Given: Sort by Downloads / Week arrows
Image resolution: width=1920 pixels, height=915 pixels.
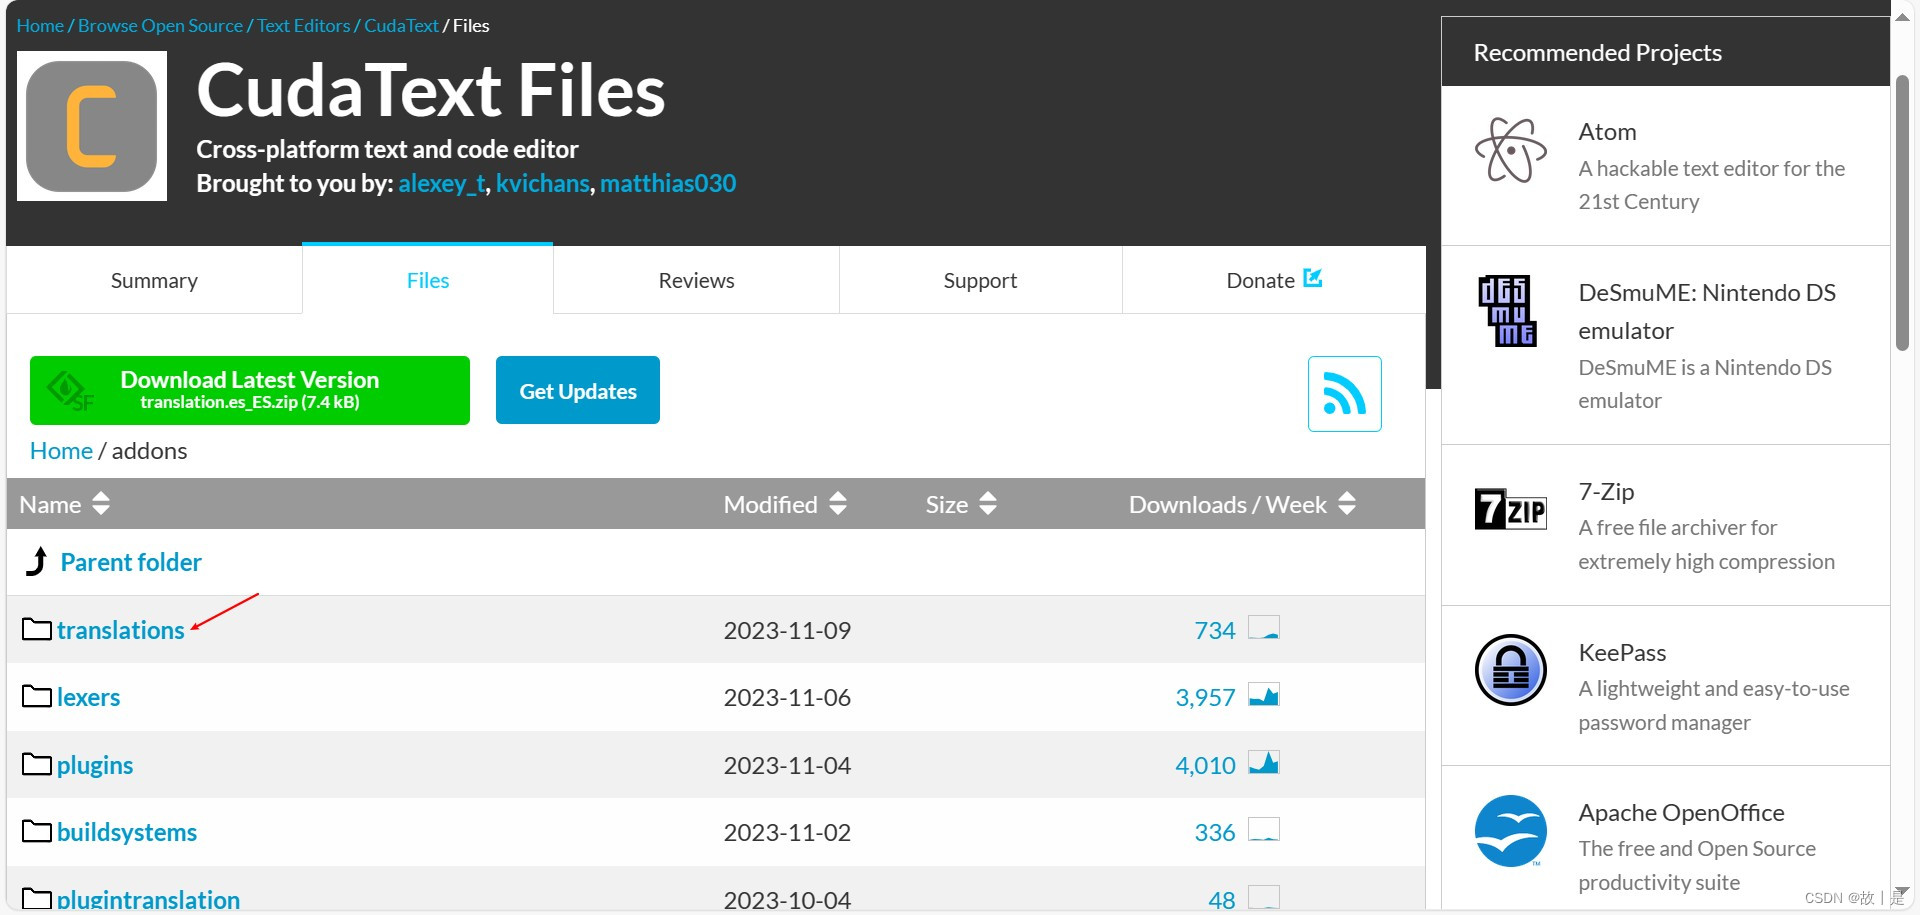Looking at the screenshot, I should [1347, 503].
